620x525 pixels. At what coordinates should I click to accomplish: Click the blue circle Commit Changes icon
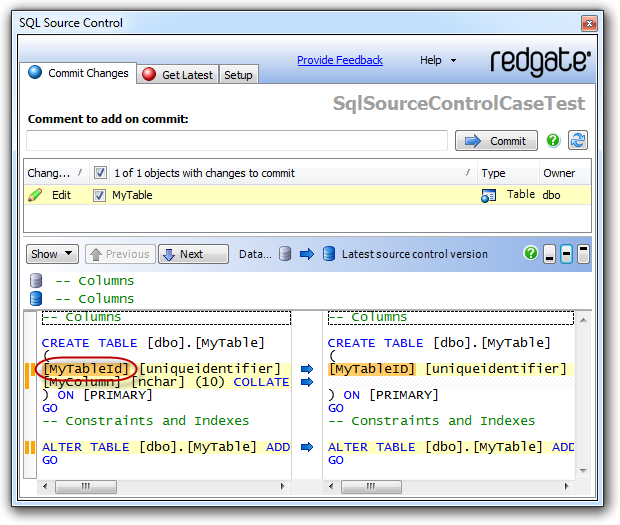35,72
